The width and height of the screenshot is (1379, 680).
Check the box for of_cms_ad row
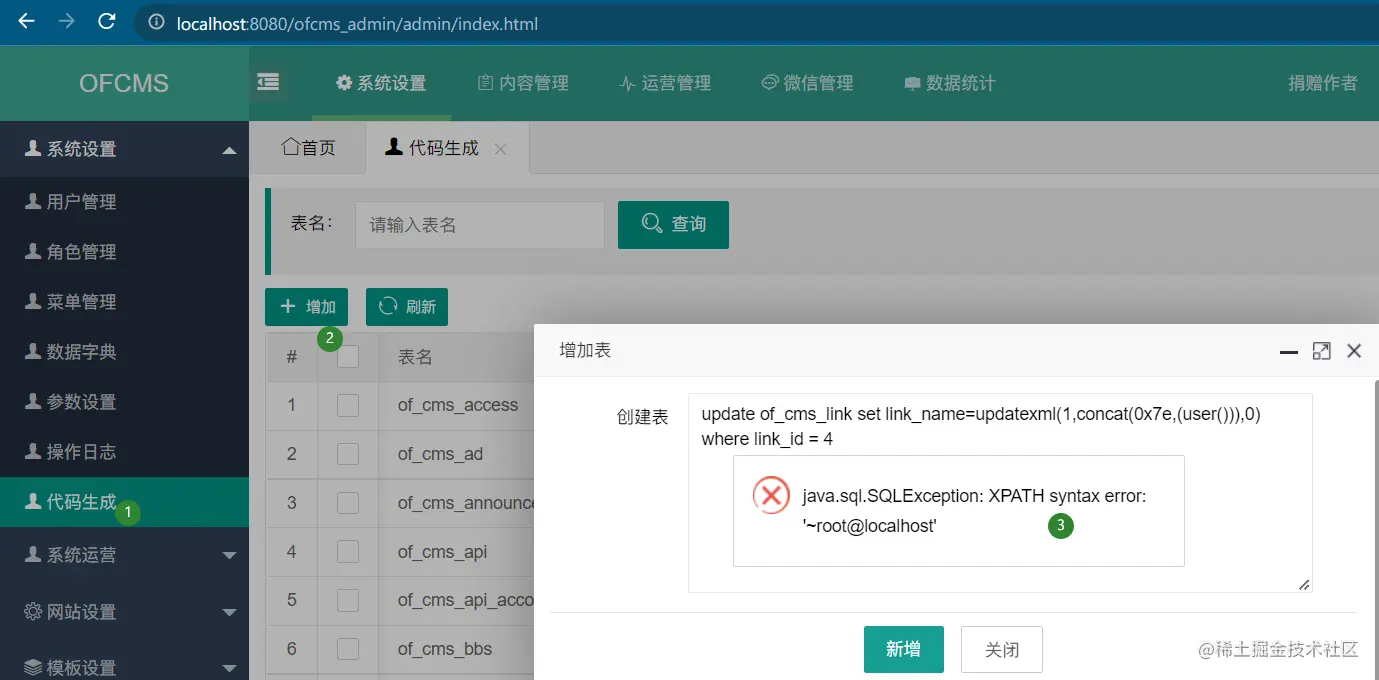pyautogui.click(x=348, y=454)
